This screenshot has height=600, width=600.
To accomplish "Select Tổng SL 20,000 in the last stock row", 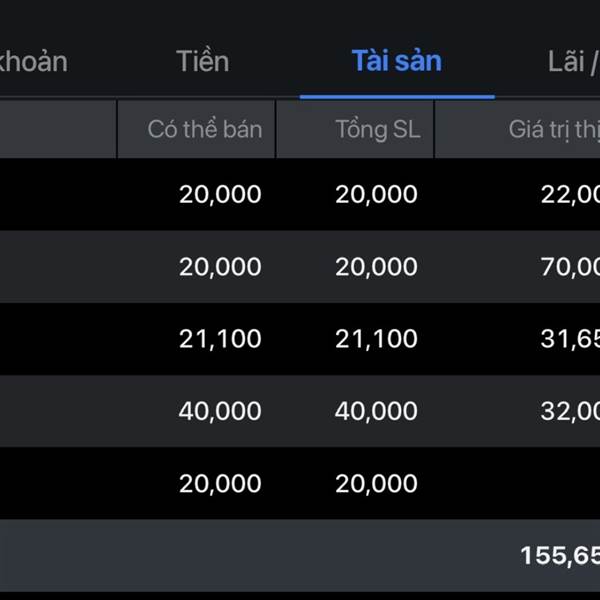I will point(376,483).
